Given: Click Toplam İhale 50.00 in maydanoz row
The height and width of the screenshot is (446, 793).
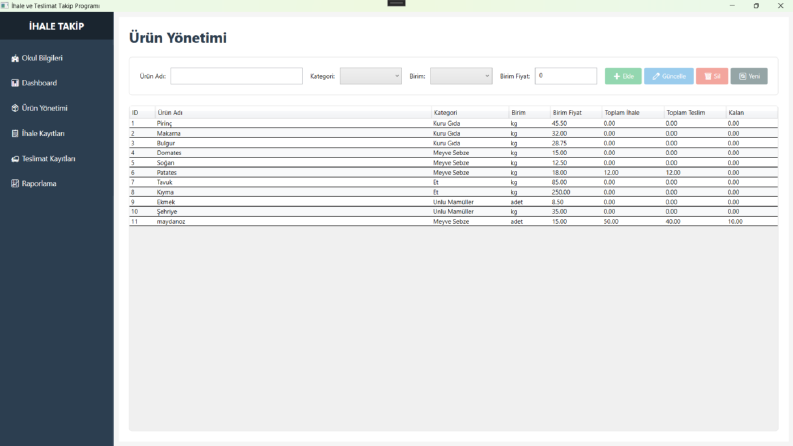Looking at the screenshot, I should [611, 221].
